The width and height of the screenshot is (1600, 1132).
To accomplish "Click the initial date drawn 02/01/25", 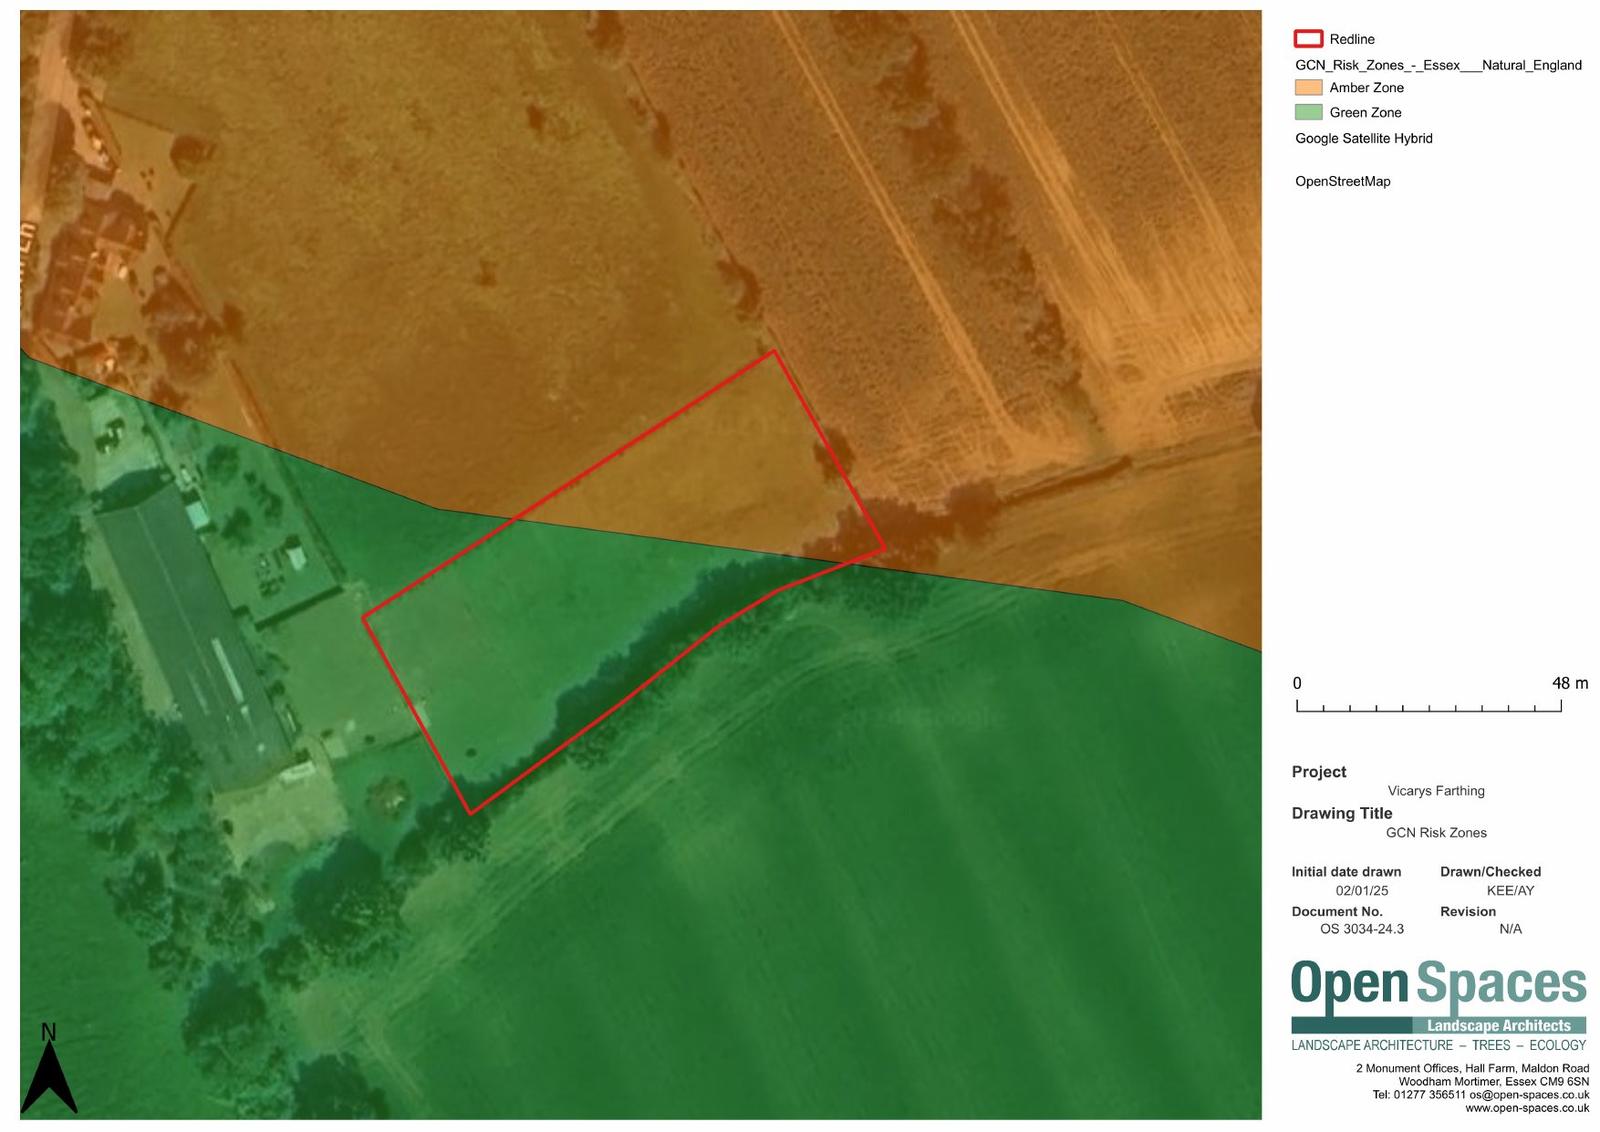I will (x=1361, y=890).
